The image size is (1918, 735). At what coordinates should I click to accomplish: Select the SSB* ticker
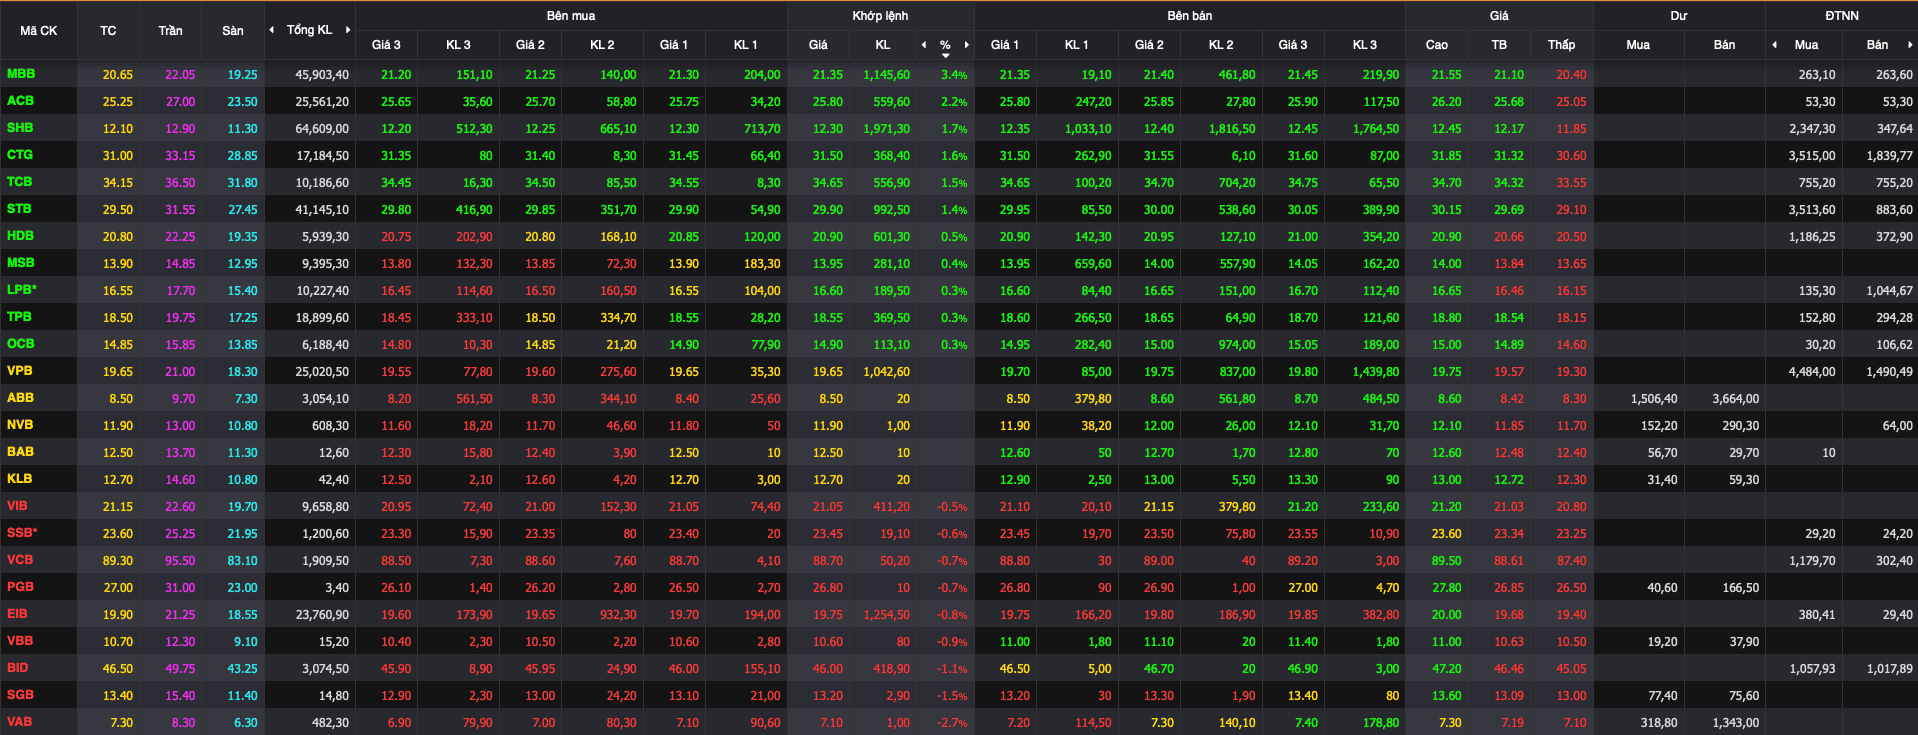click(22, 533)
